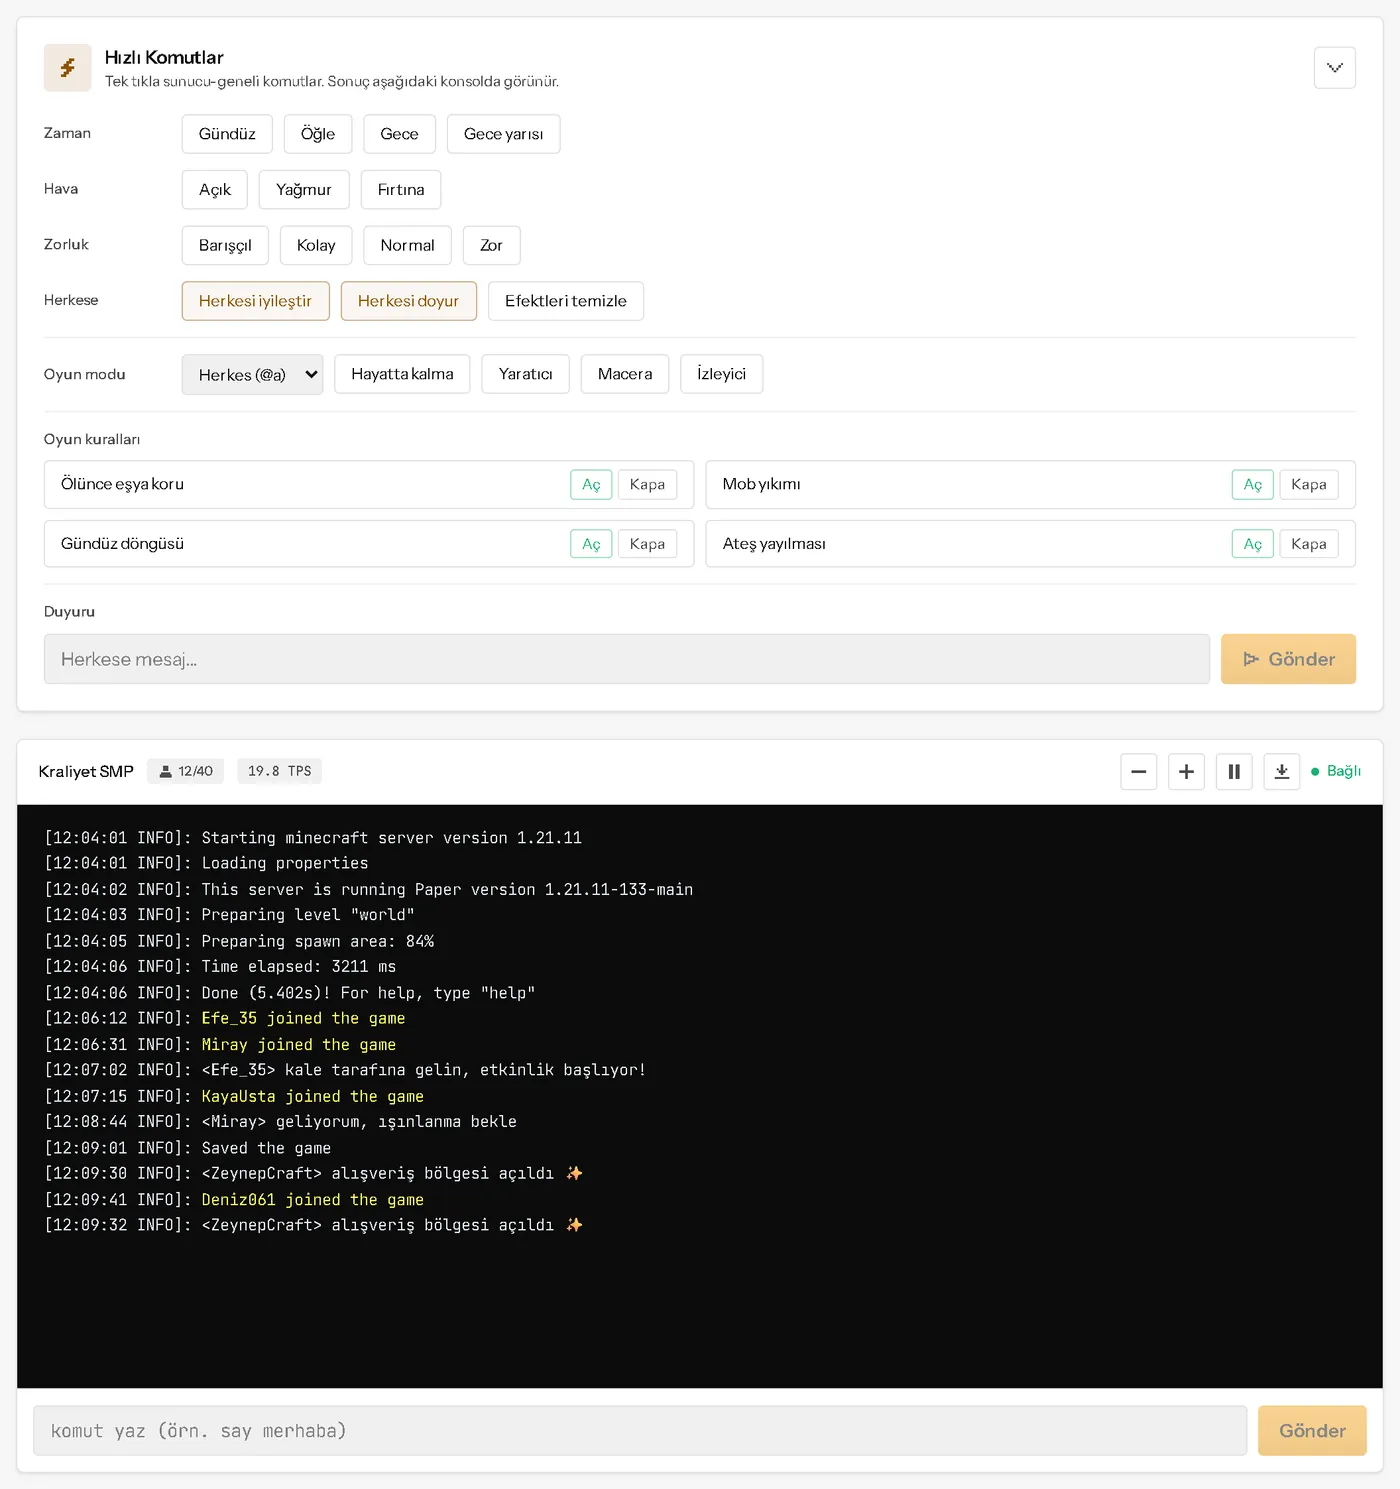The height and width of the screenshot is (1489, 1400).
Task: Set weather to Yağmur
Action: pyautogui.click(x=304, y=190)
